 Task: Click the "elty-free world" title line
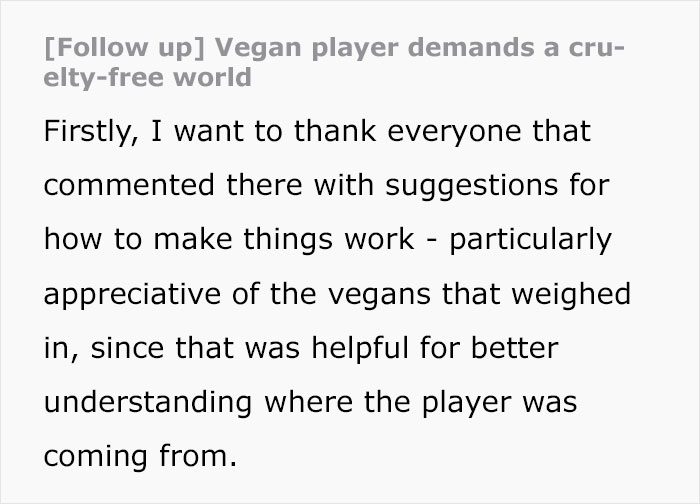[x=147, y=77]
